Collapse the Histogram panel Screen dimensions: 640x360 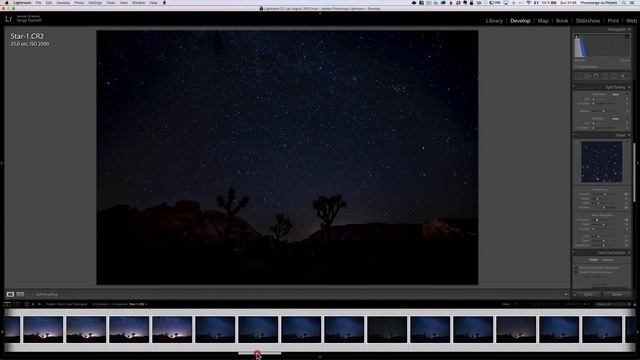629,29
